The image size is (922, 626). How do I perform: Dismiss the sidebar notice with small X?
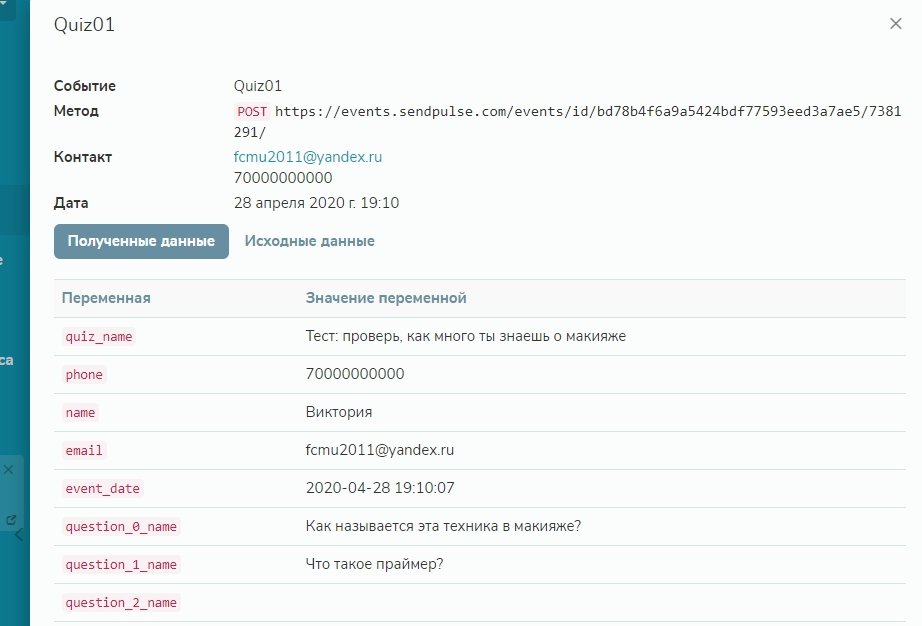point(8,469)
